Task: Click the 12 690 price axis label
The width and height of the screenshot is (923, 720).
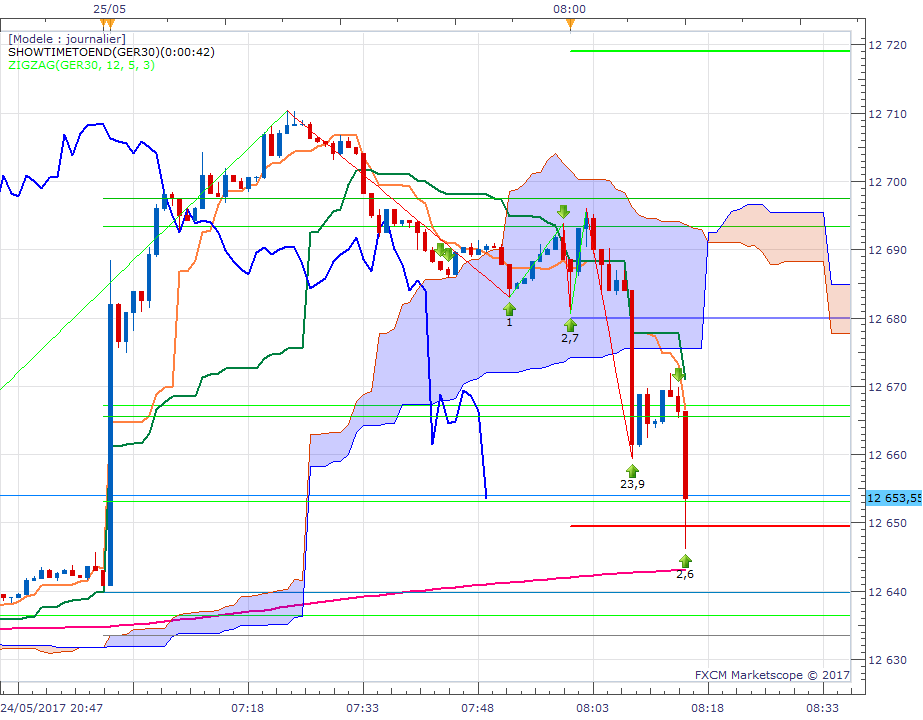Action: [888, 250]
